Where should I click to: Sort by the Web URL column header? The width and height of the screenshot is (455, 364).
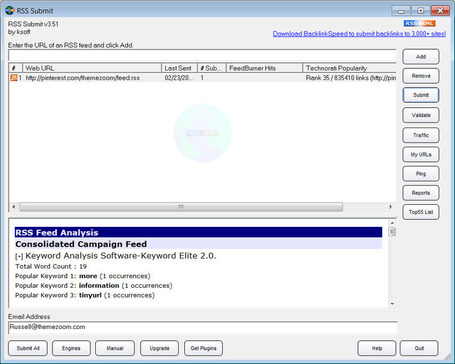[x=92, y=68]
